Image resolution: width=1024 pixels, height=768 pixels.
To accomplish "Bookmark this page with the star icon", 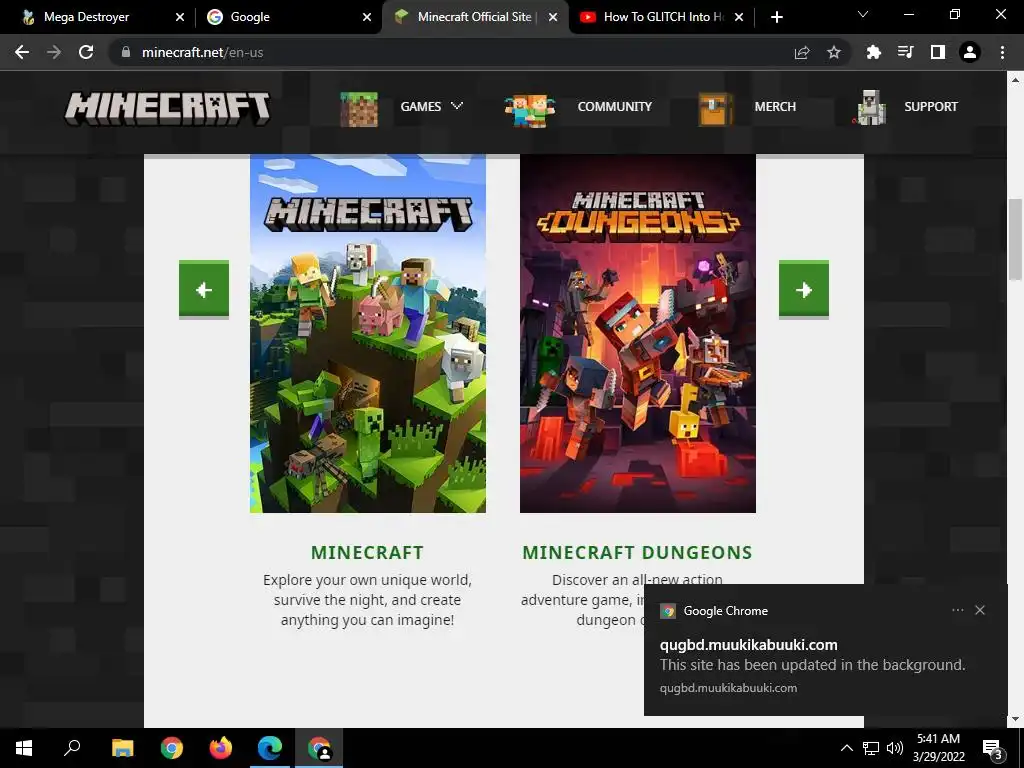I will (834, 52).
